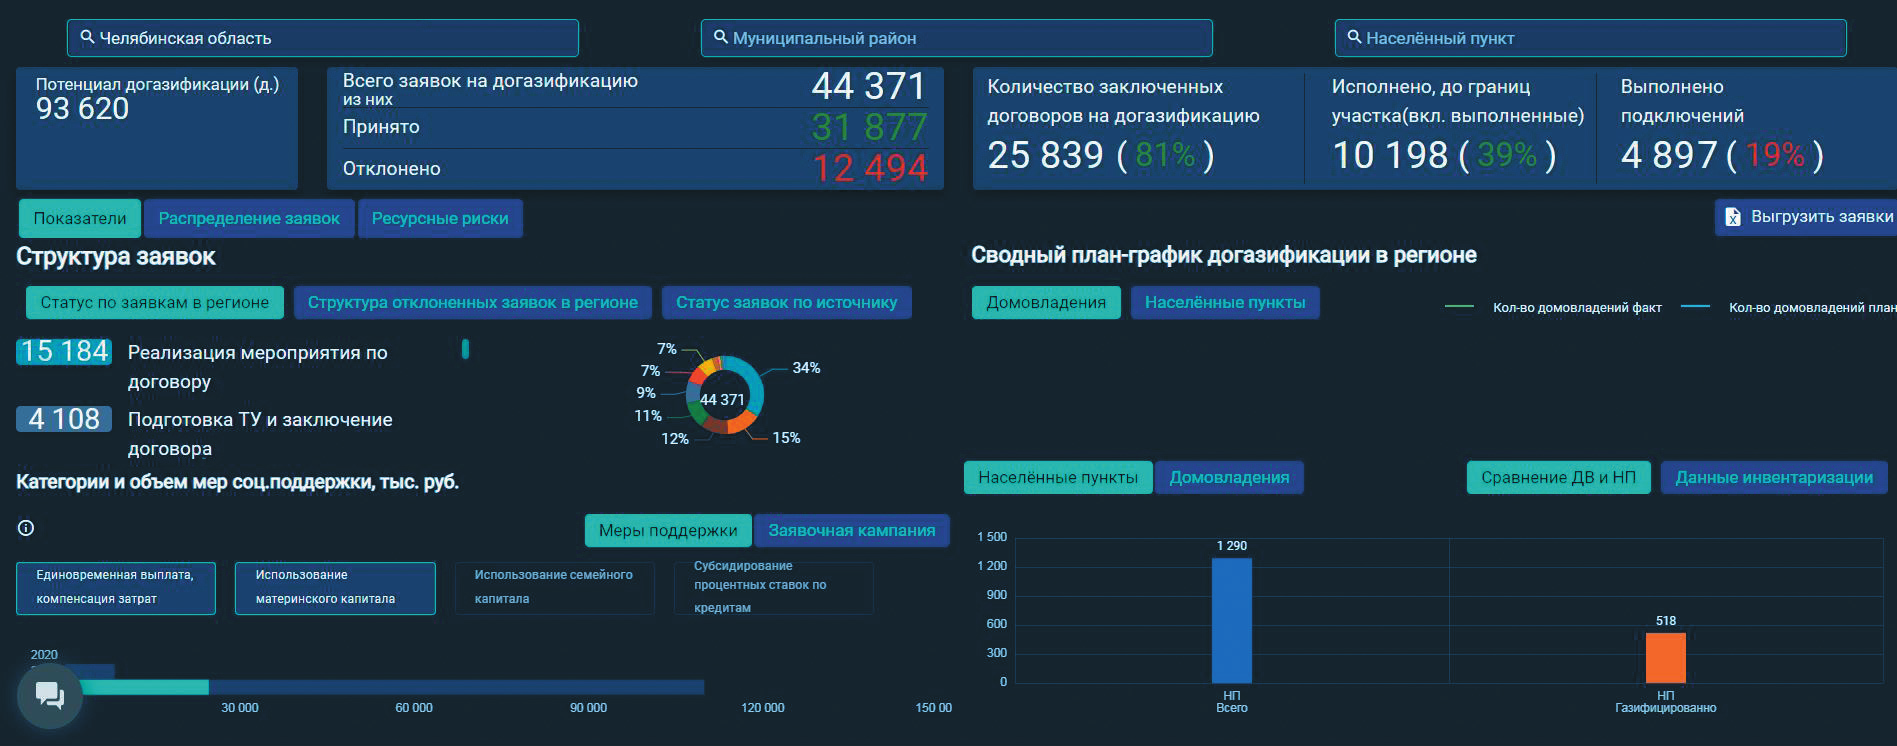
Task: Click the contracts count 25 839
Action: pos(1046,155)
